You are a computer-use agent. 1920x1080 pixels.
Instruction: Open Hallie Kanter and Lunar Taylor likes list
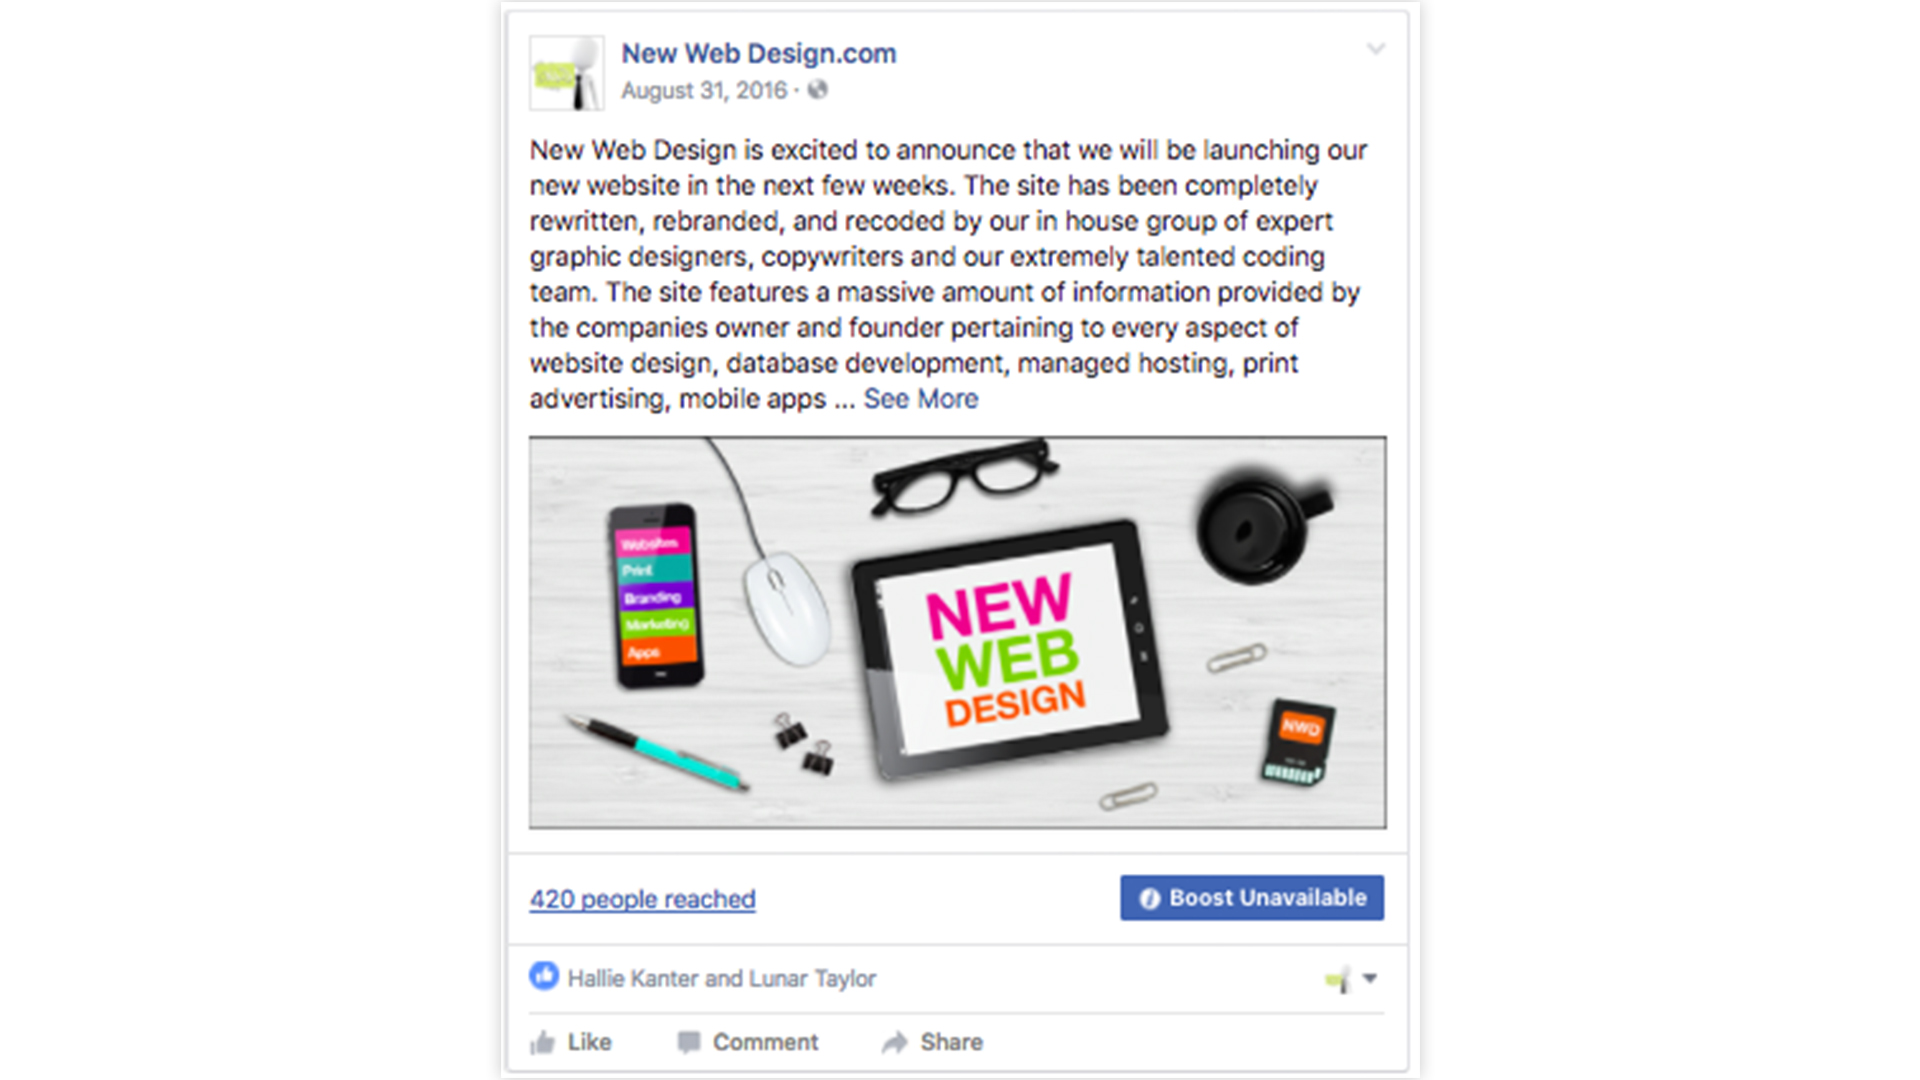point(722,978)
